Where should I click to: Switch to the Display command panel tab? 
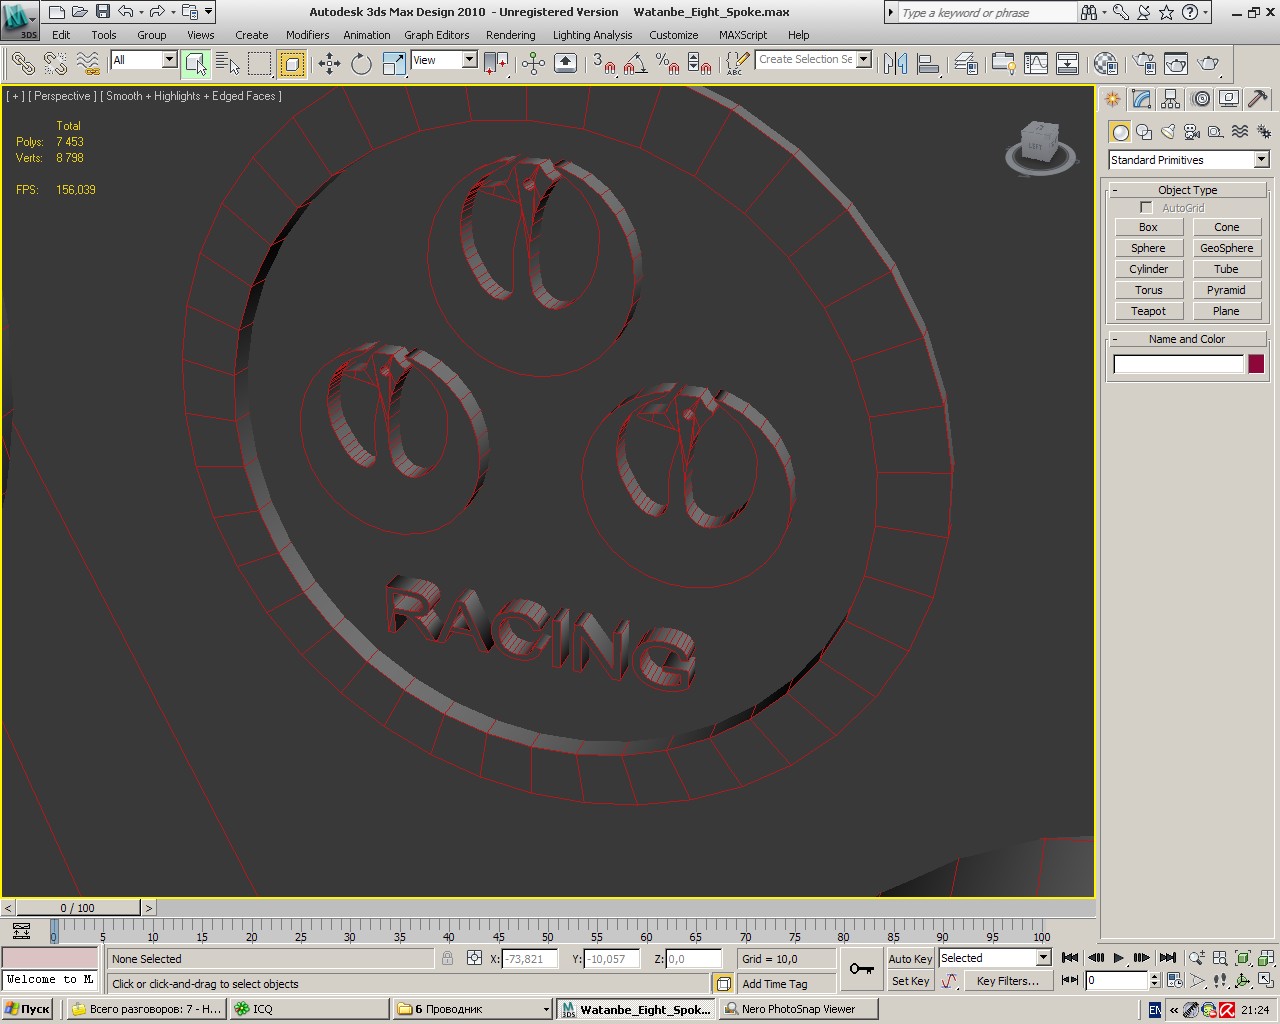pos(1229,99)
